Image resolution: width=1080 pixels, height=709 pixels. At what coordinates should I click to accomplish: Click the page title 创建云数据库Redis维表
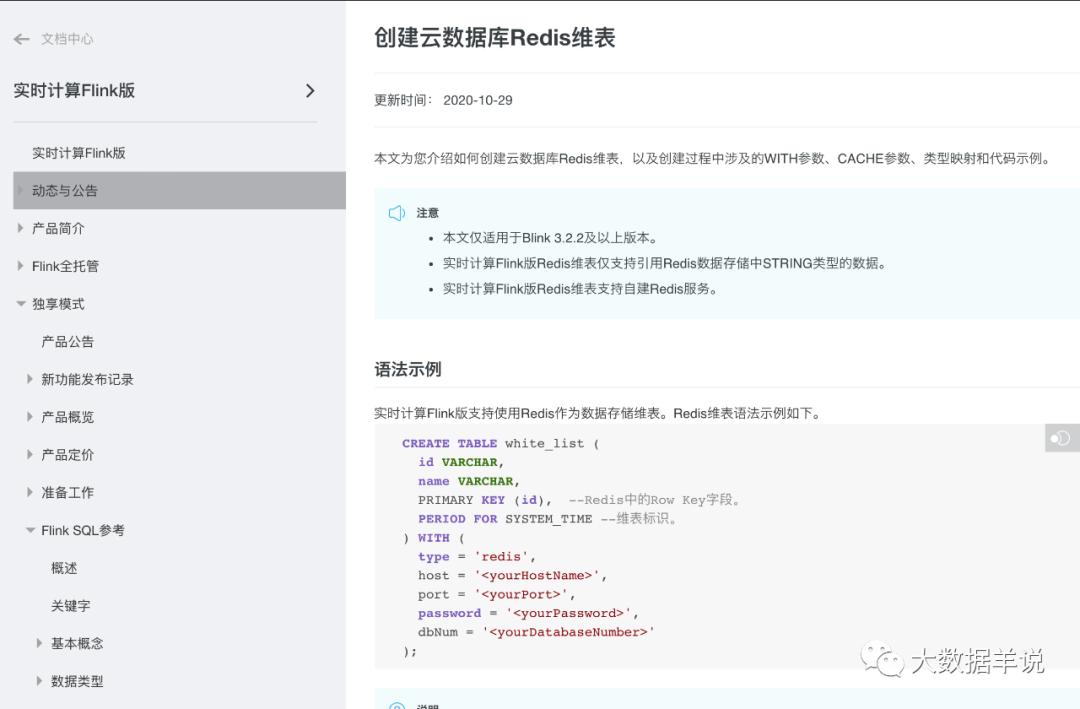point(495,38)
